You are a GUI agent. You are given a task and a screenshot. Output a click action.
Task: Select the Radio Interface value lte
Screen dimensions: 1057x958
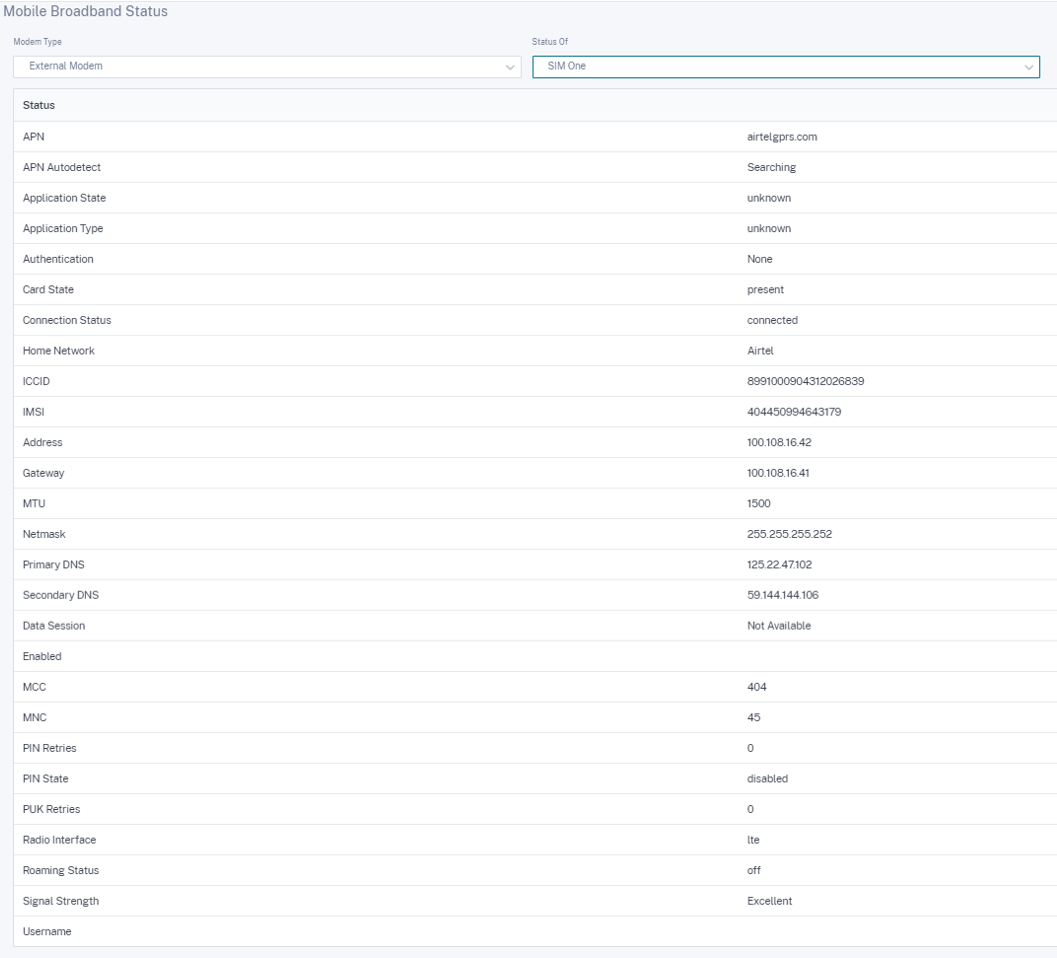pos(753,840)
